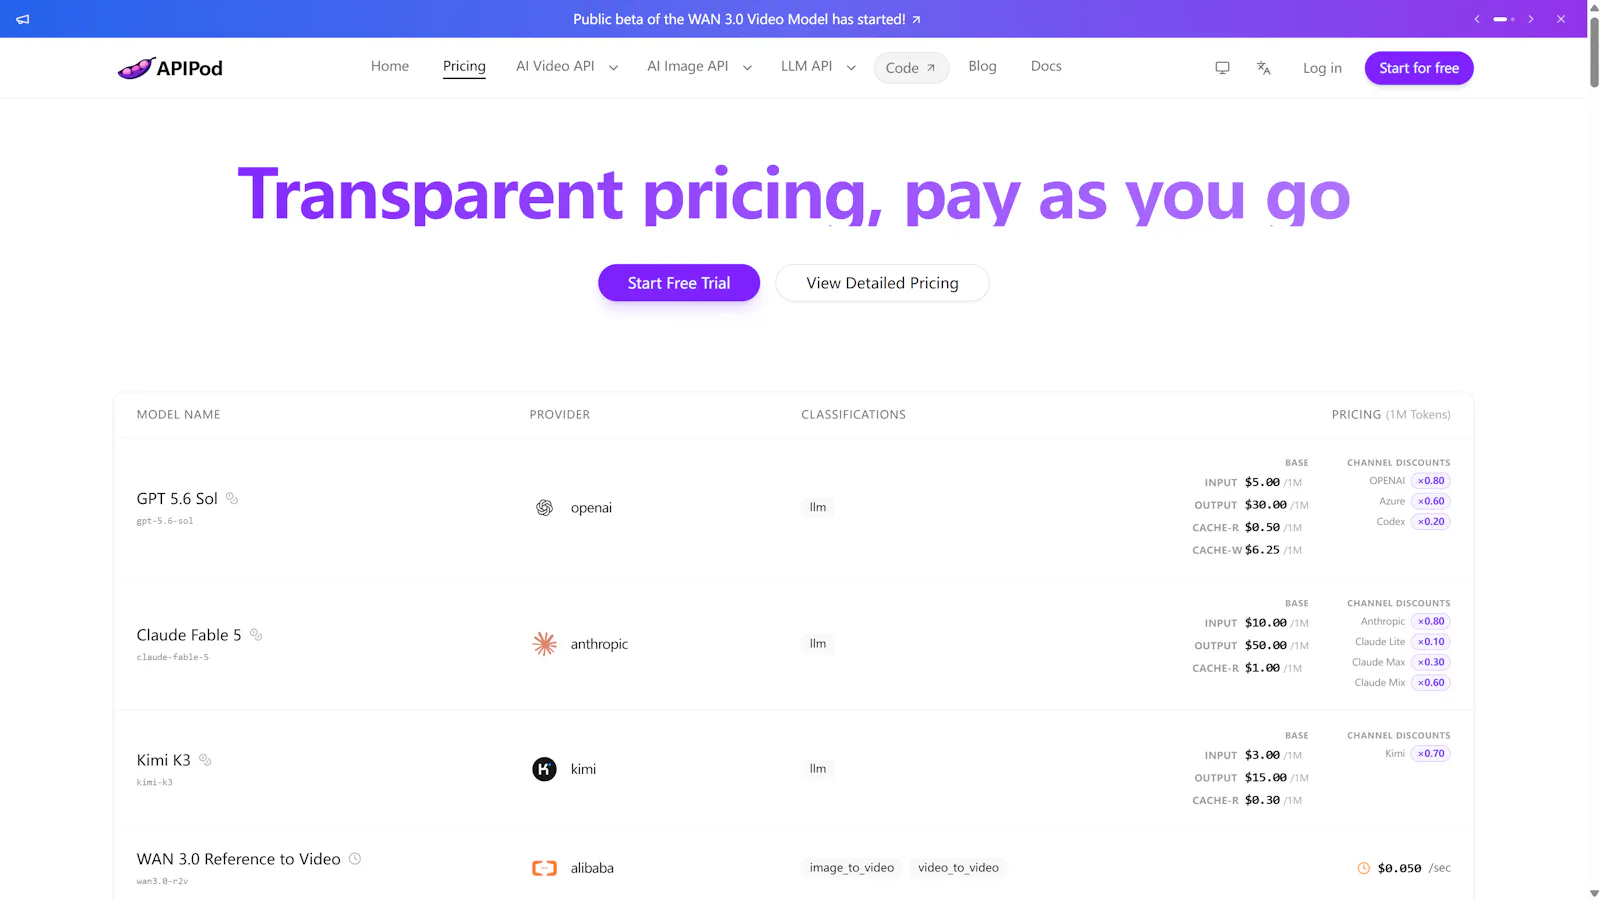Click the Alibaba provider logo
Screen dimensions: 1600x900
pyautogui.click(x=544, y=868)
